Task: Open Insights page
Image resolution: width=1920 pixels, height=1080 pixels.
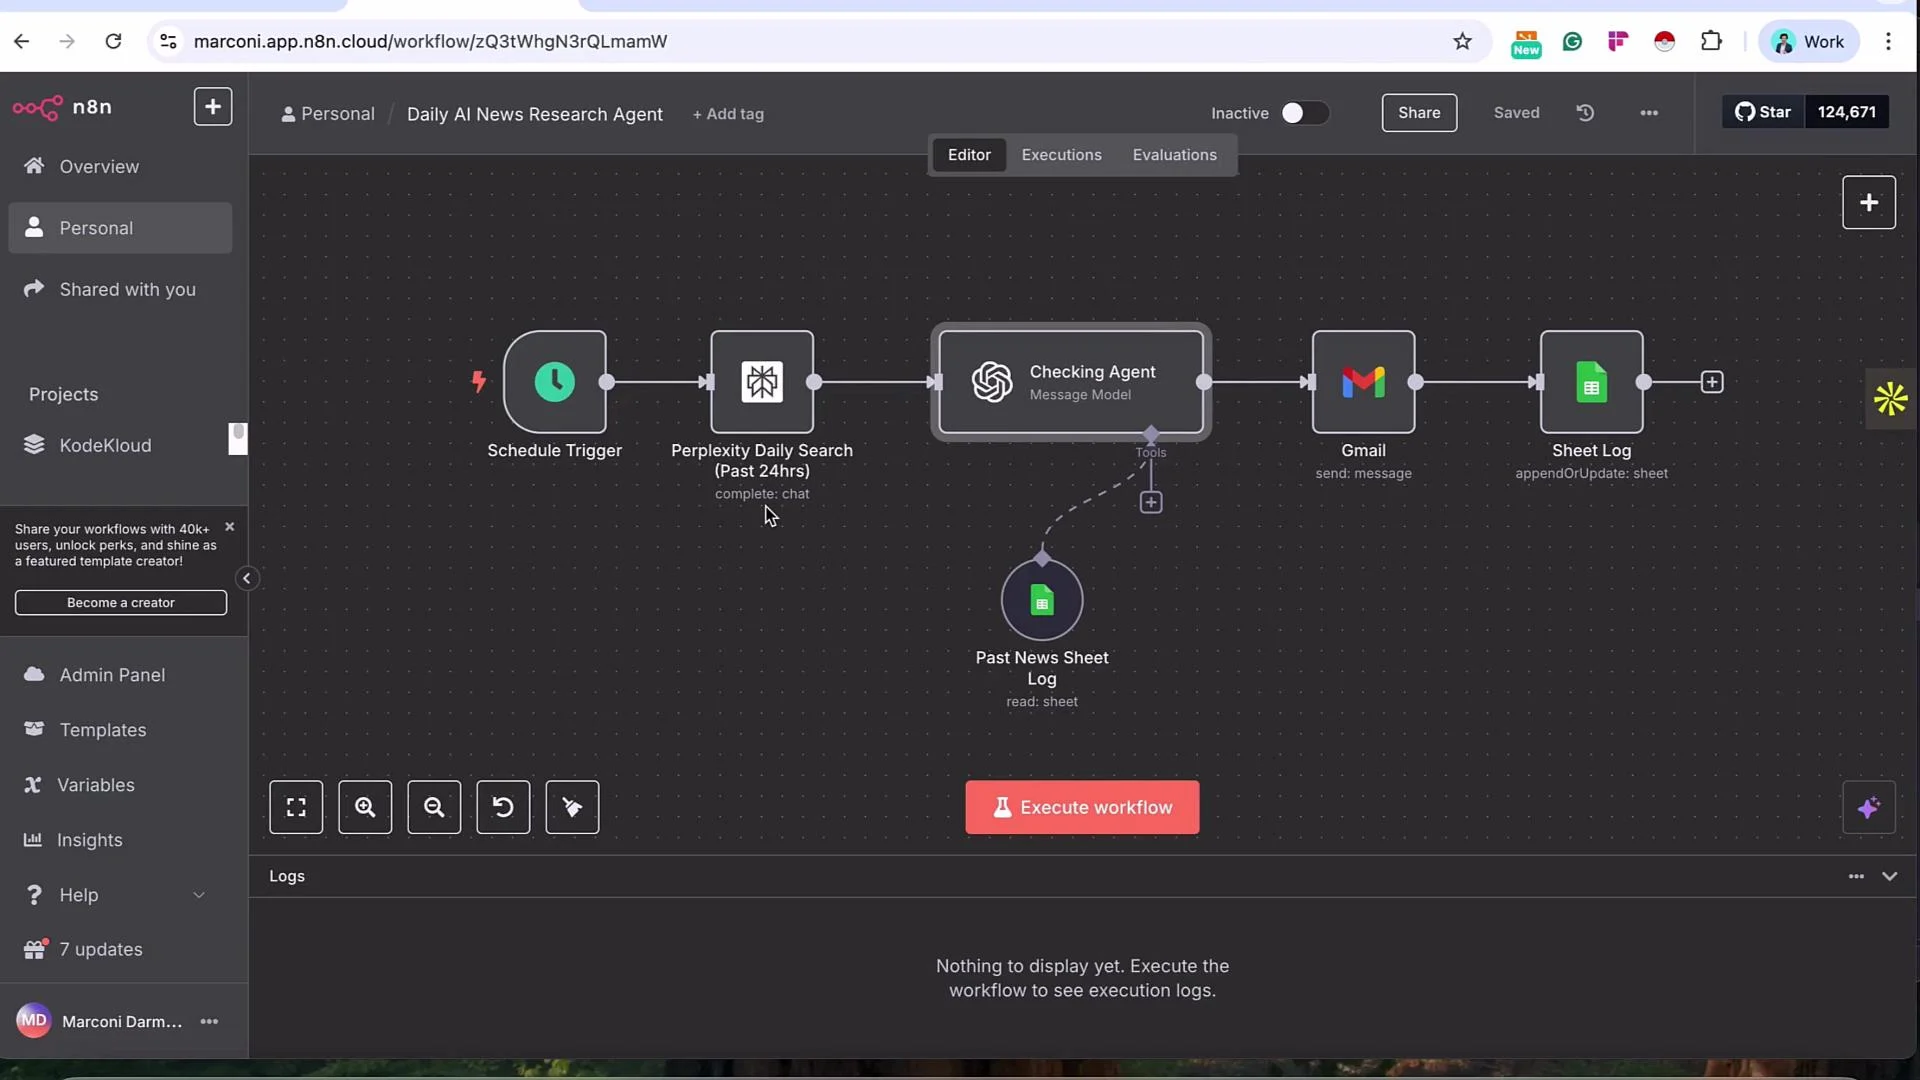Action: point(120,840)
